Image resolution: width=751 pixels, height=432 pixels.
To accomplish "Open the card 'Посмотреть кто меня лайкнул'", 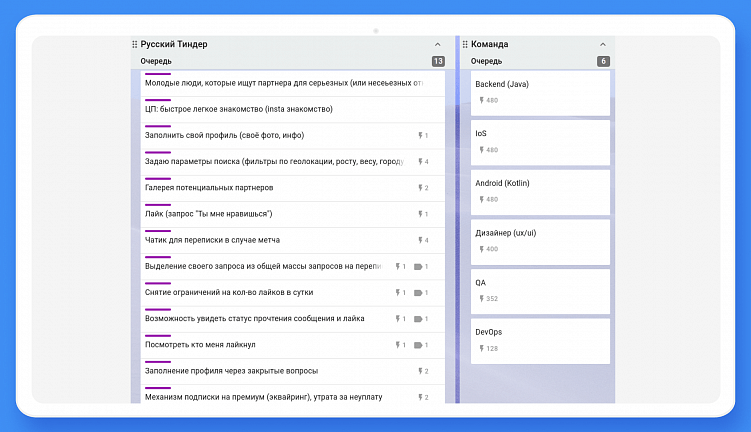I will pyautogui.click(x=293, y=345).
